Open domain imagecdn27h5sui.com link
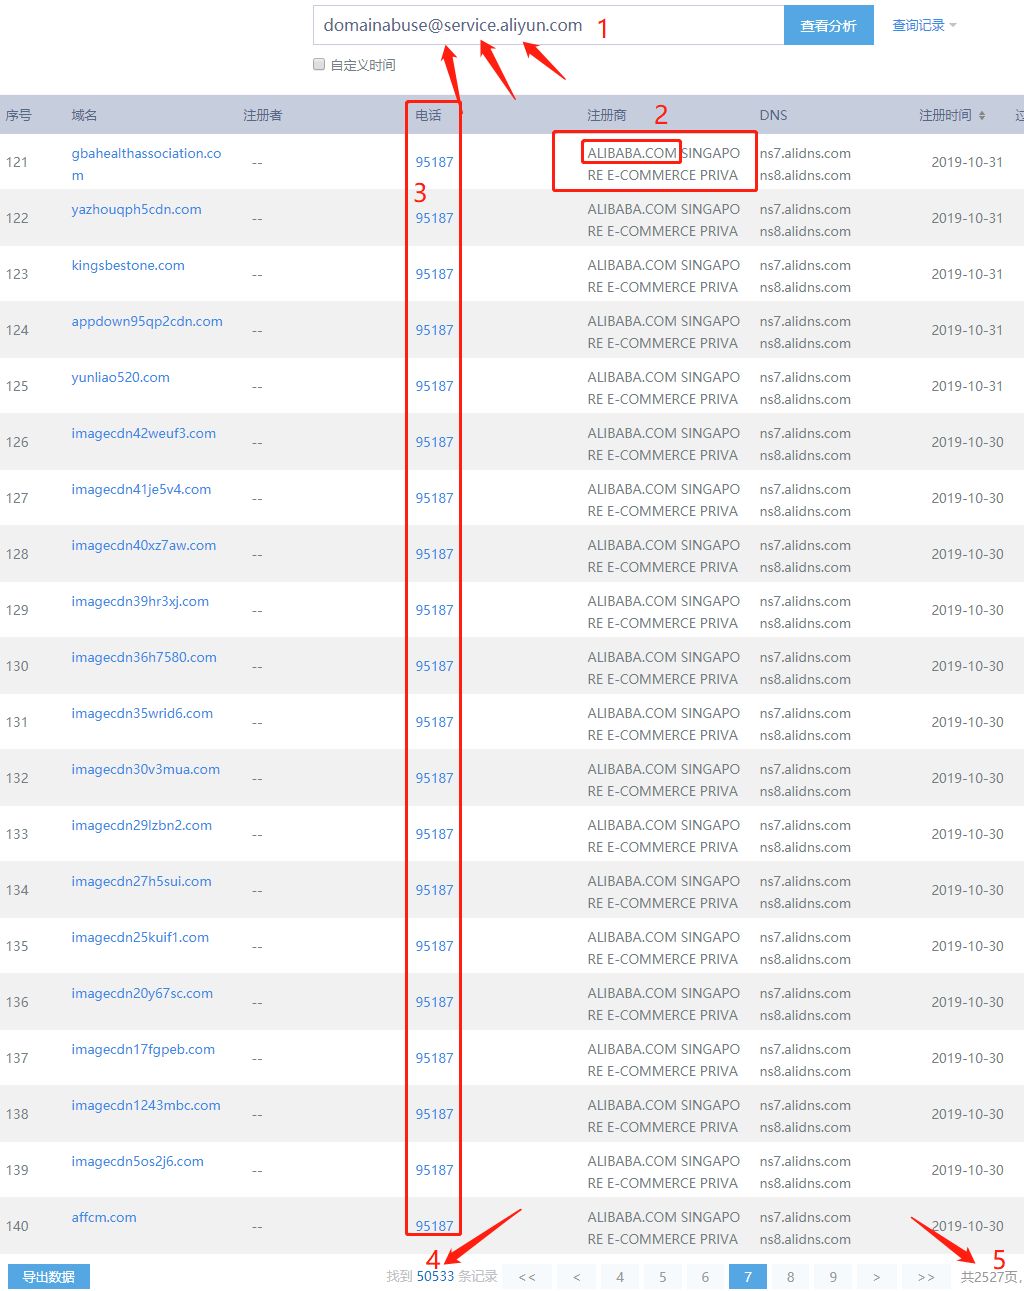This screenshot has width=1024, height=1291. click(141, 881)
